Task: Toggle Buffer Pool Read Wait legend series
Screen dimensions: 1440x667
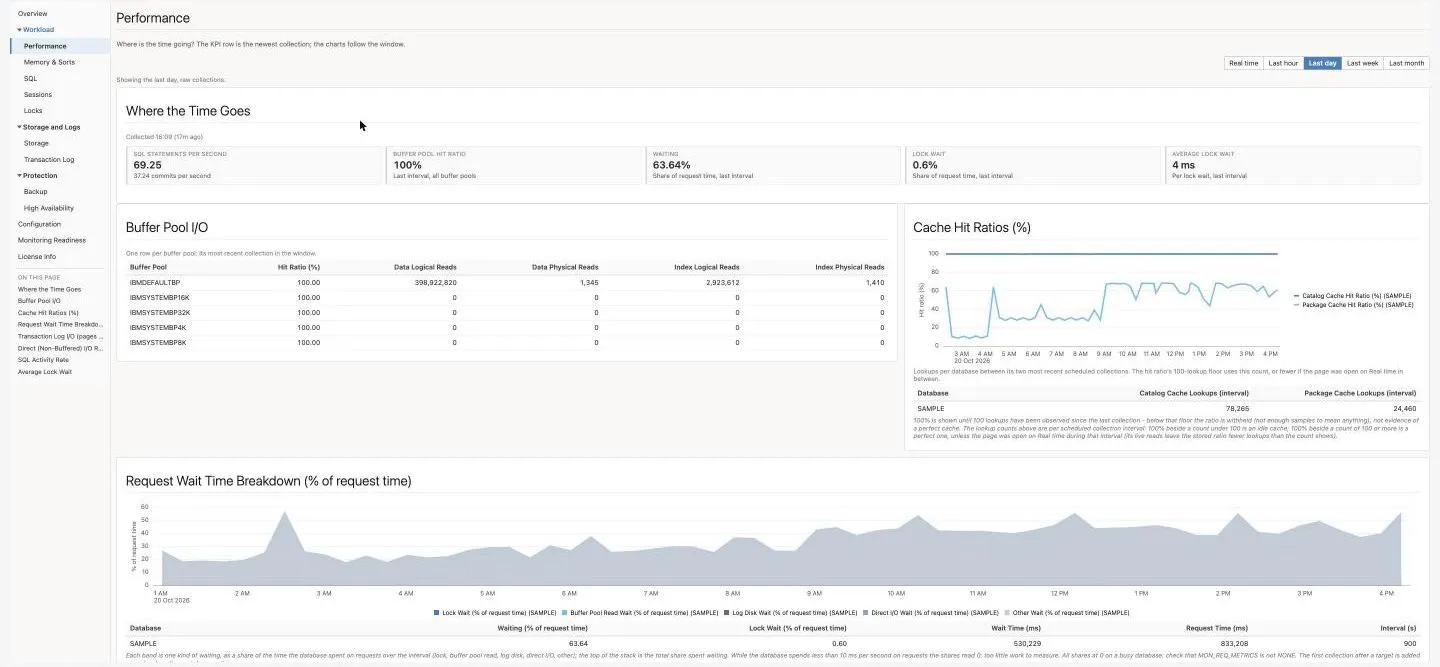Action: tap(641, 612)
